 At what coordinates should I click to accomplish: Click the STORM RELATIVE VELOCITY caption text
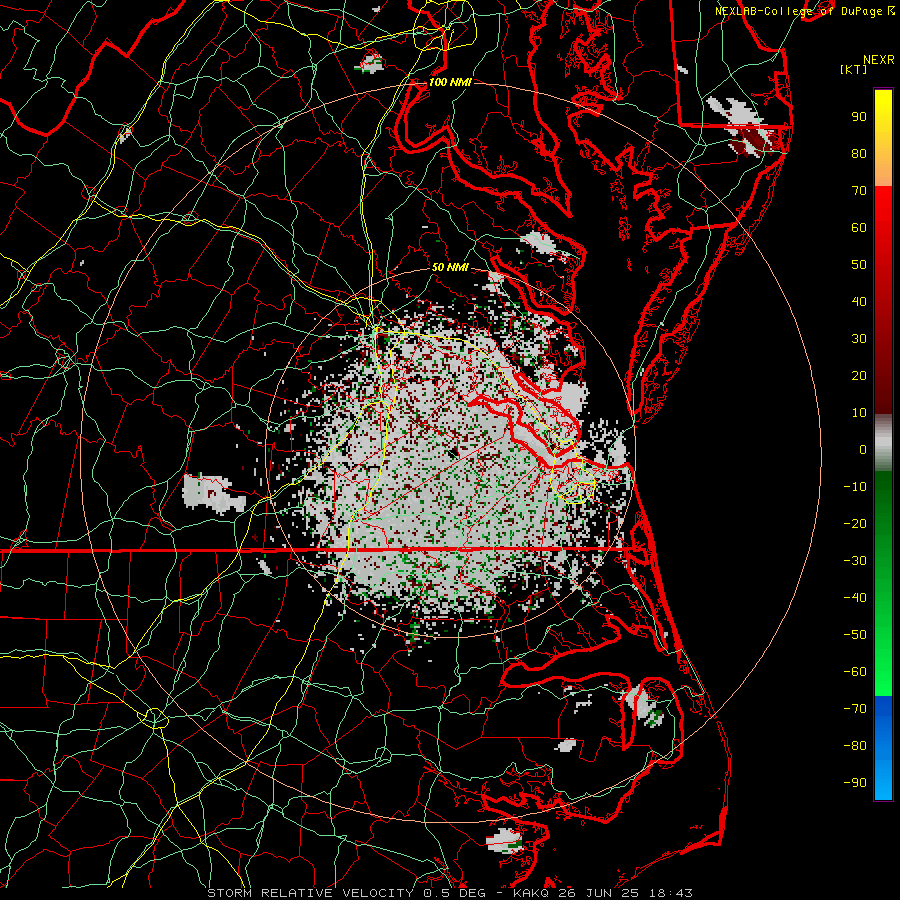point(312,893)
